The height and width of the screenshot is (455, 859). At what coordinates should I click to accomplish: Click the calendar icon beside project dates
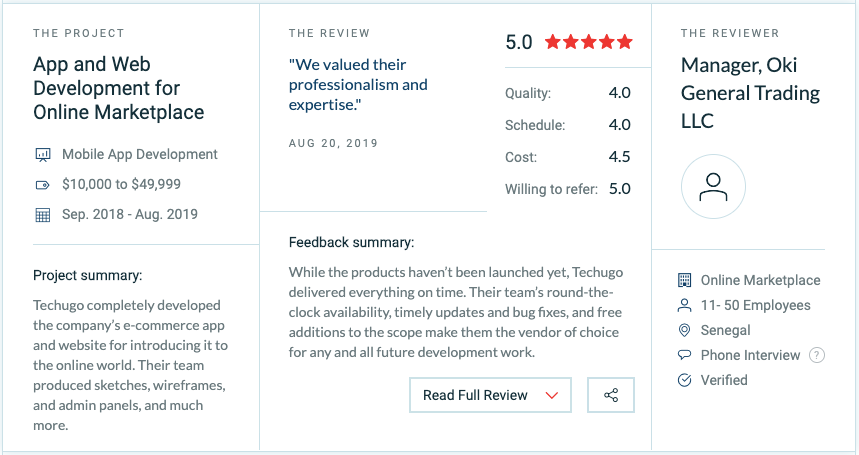[x=43, y=215]
